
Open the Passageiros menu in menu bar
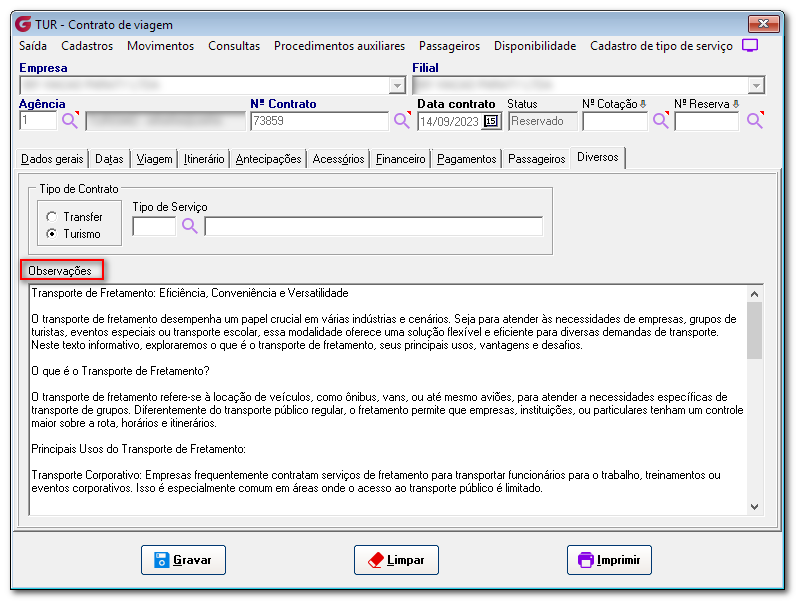click(x=449, y=46)
